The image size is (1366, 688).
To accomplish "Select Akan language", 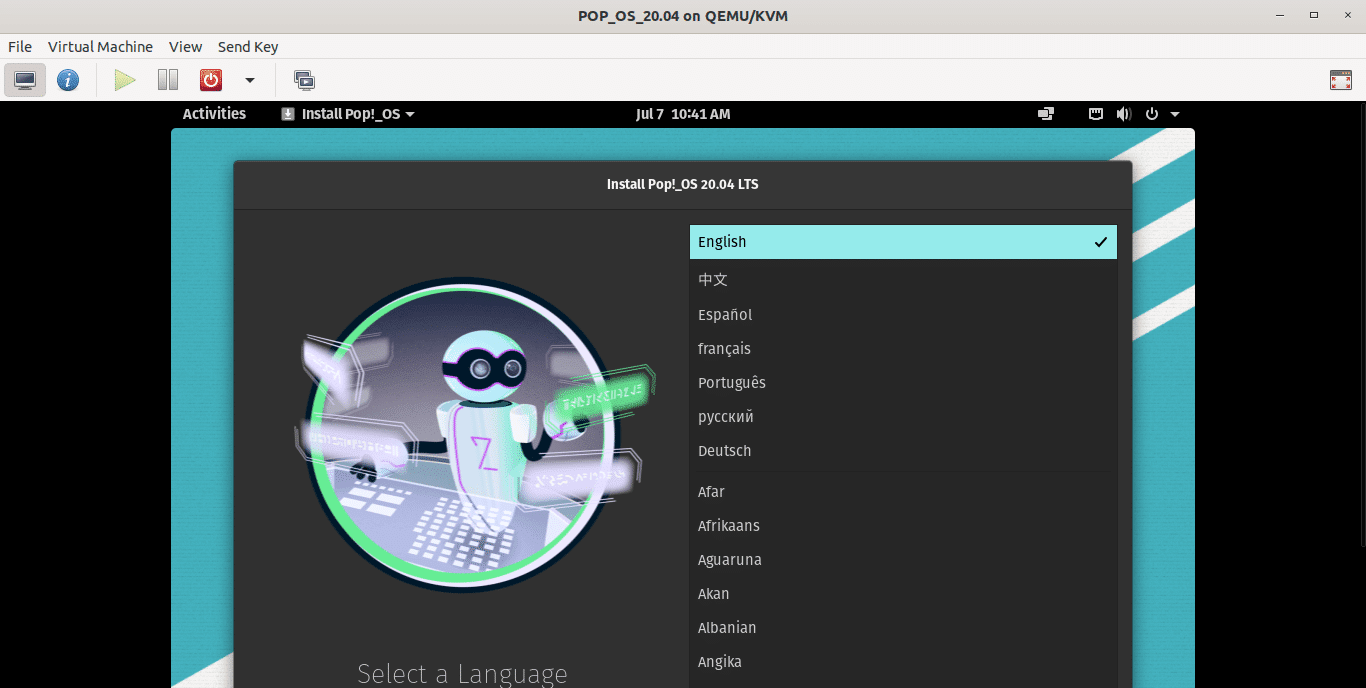I will coord(903,594).
